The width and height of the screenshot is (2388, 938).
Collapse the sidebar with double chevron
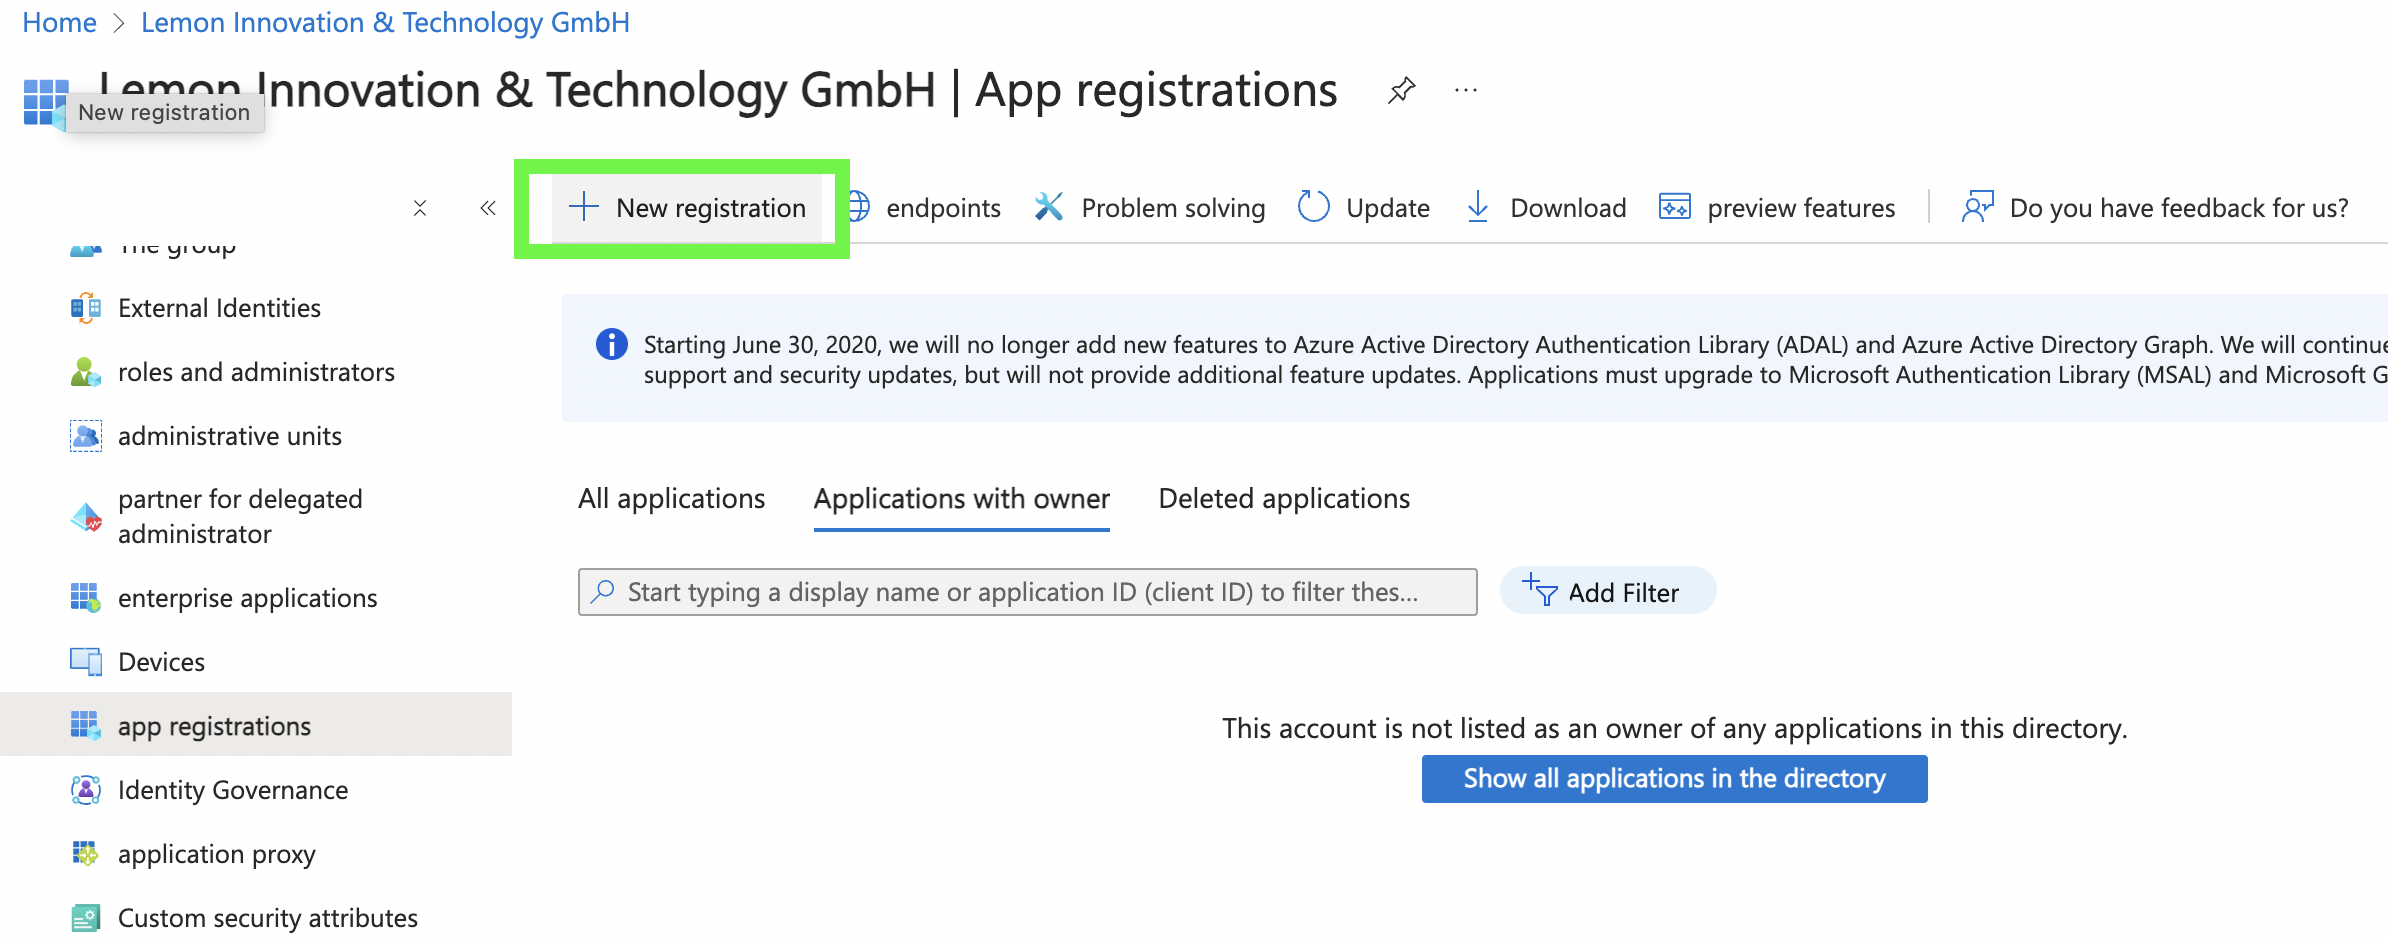[488, 208]
